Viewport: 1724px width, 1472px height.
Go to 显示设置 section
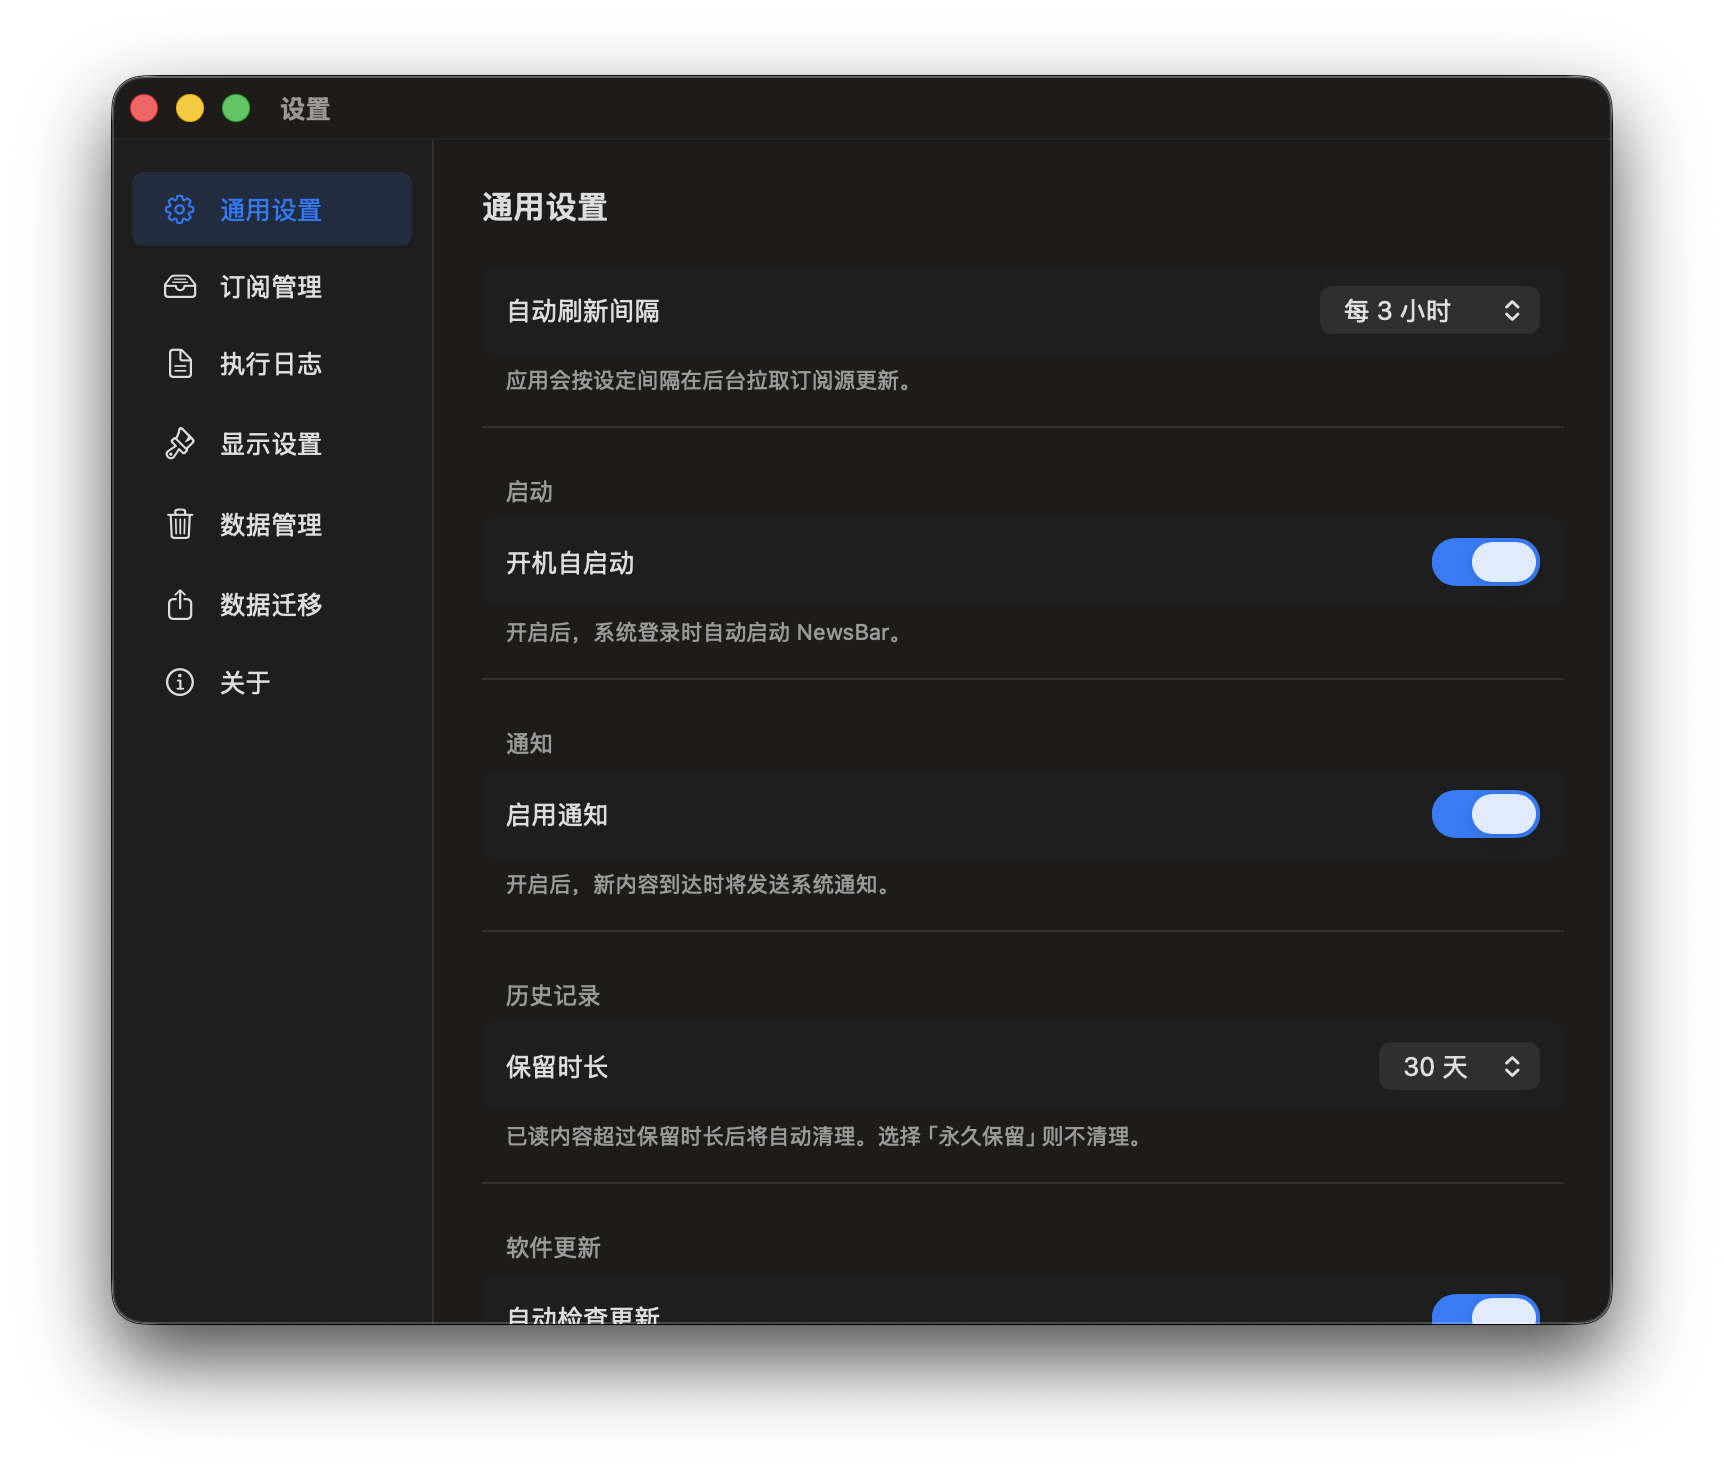272,443
